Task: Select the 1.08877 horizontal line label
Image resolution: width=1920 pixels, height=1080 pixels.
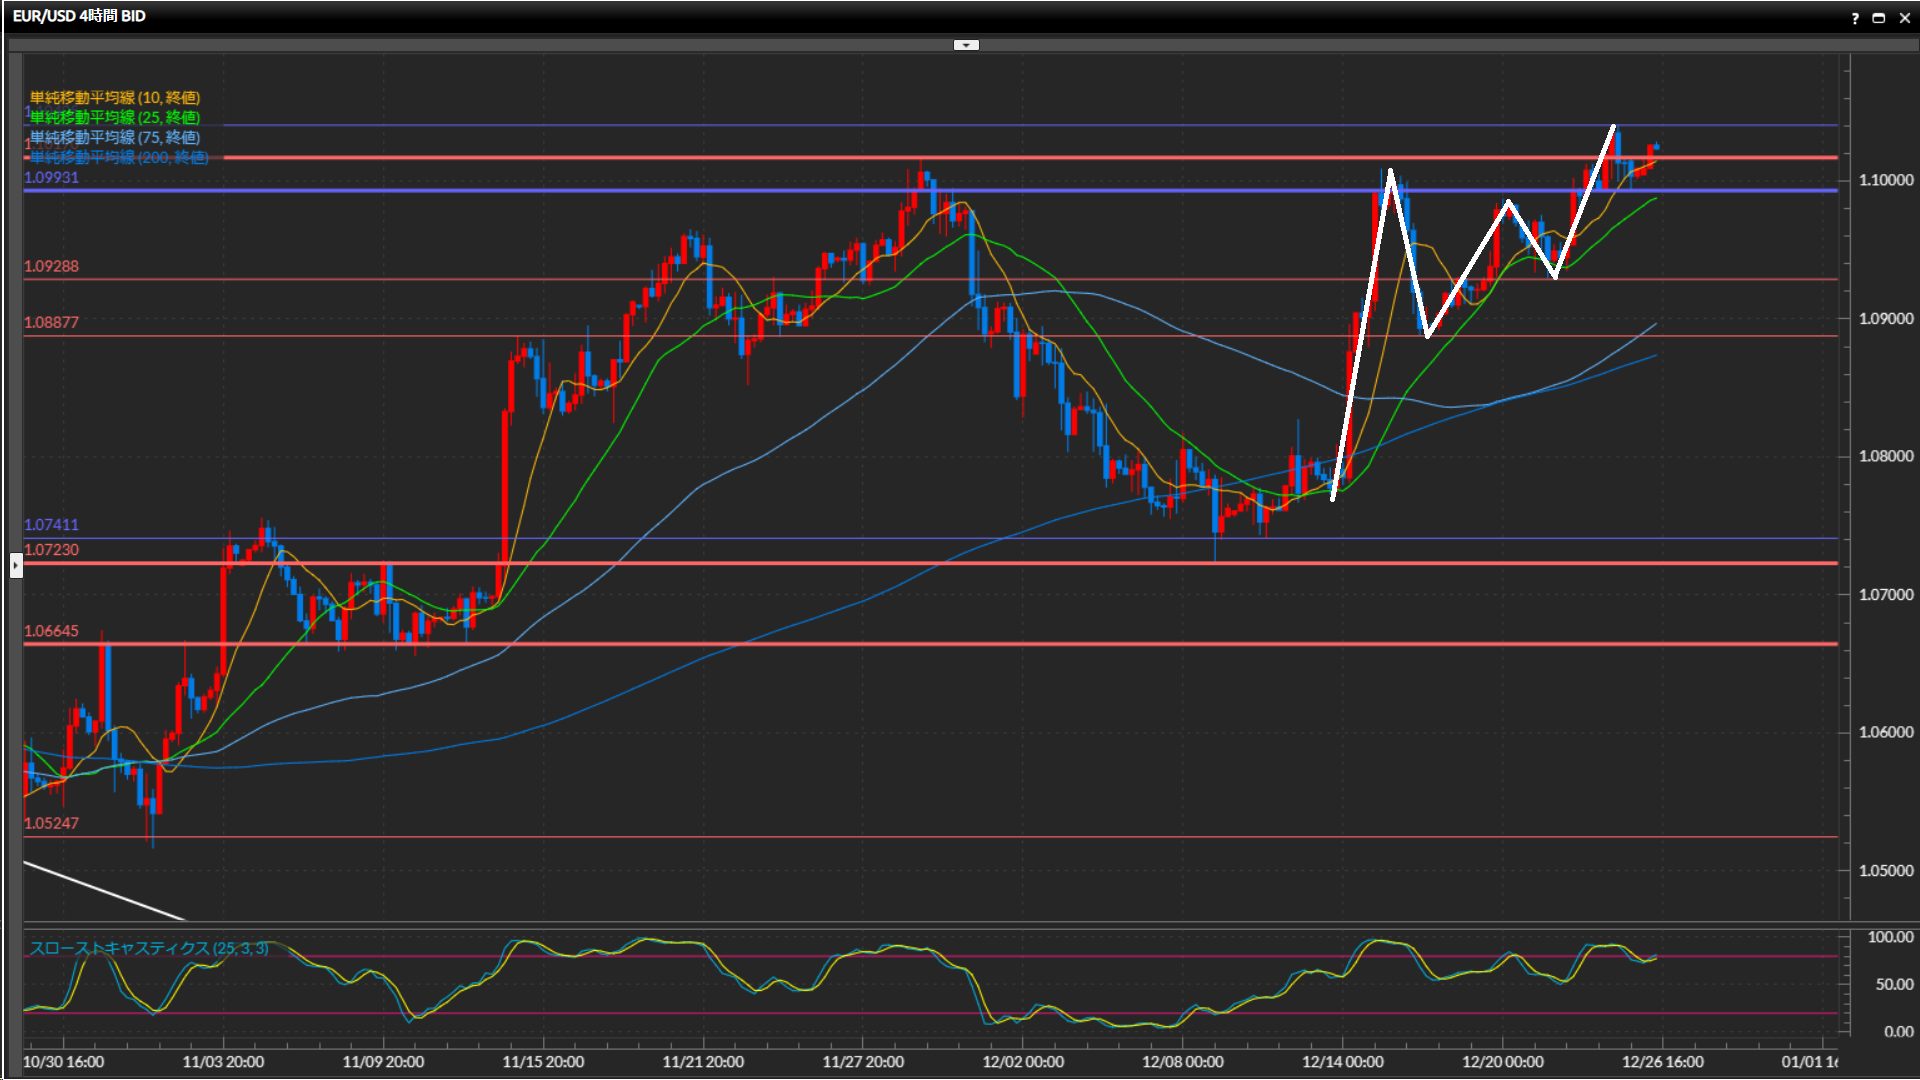Action: (51, 322)
